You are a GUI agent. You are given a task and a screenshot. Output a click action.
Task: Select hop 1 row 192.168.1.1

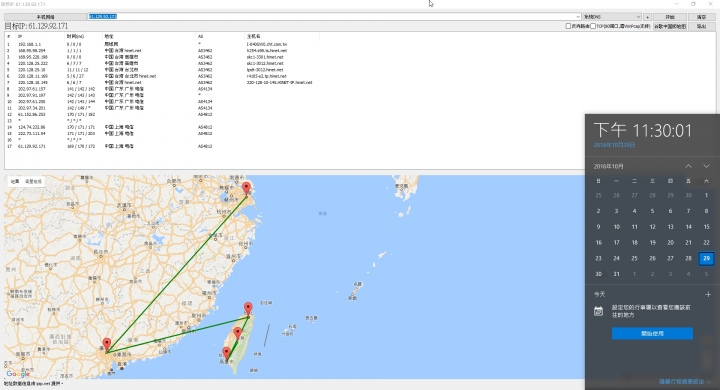coord(161,44)
